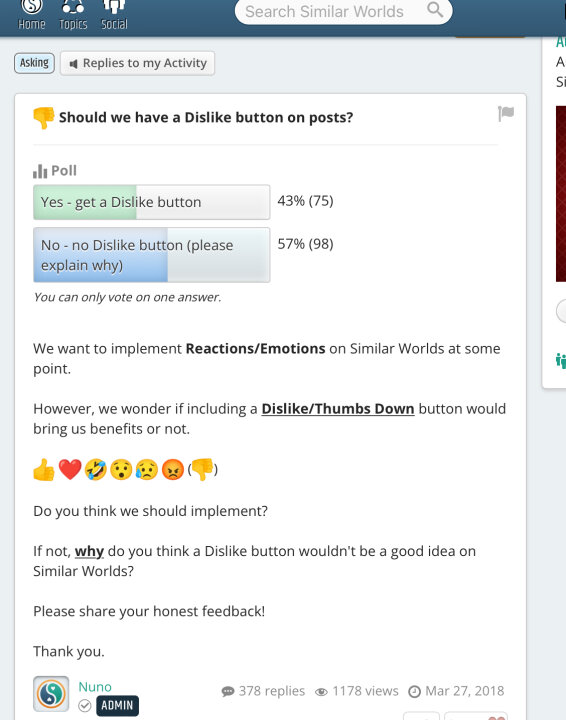Click the thumbs down icon beside post title
This screenshot has height=720, width=566.
click(x=44, y=118)
